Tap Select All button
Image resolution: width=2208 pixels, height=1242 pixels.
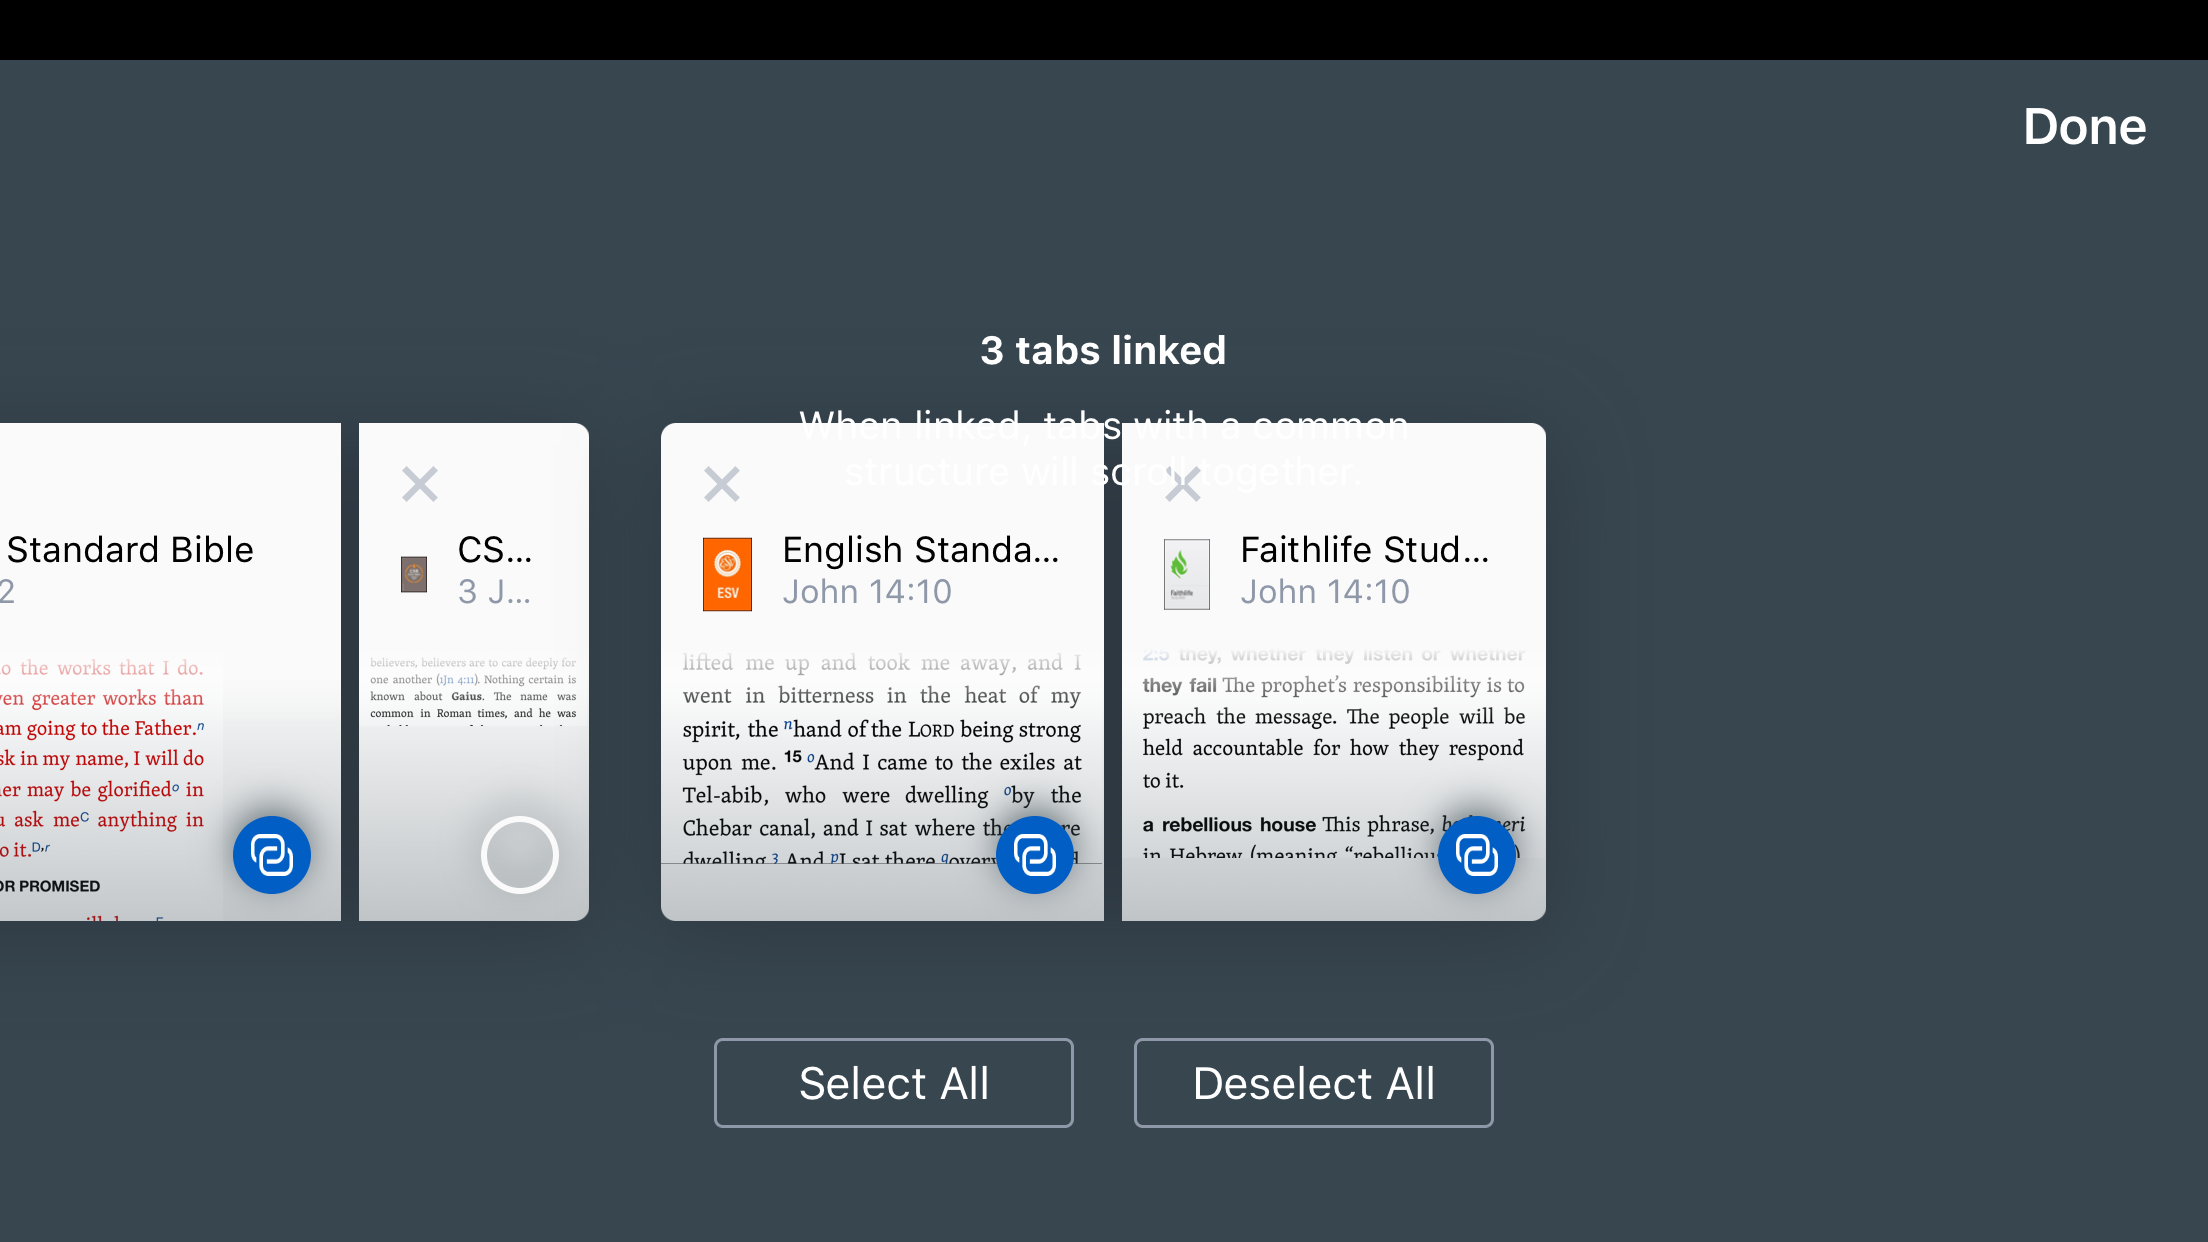[x=893, y=1083]
